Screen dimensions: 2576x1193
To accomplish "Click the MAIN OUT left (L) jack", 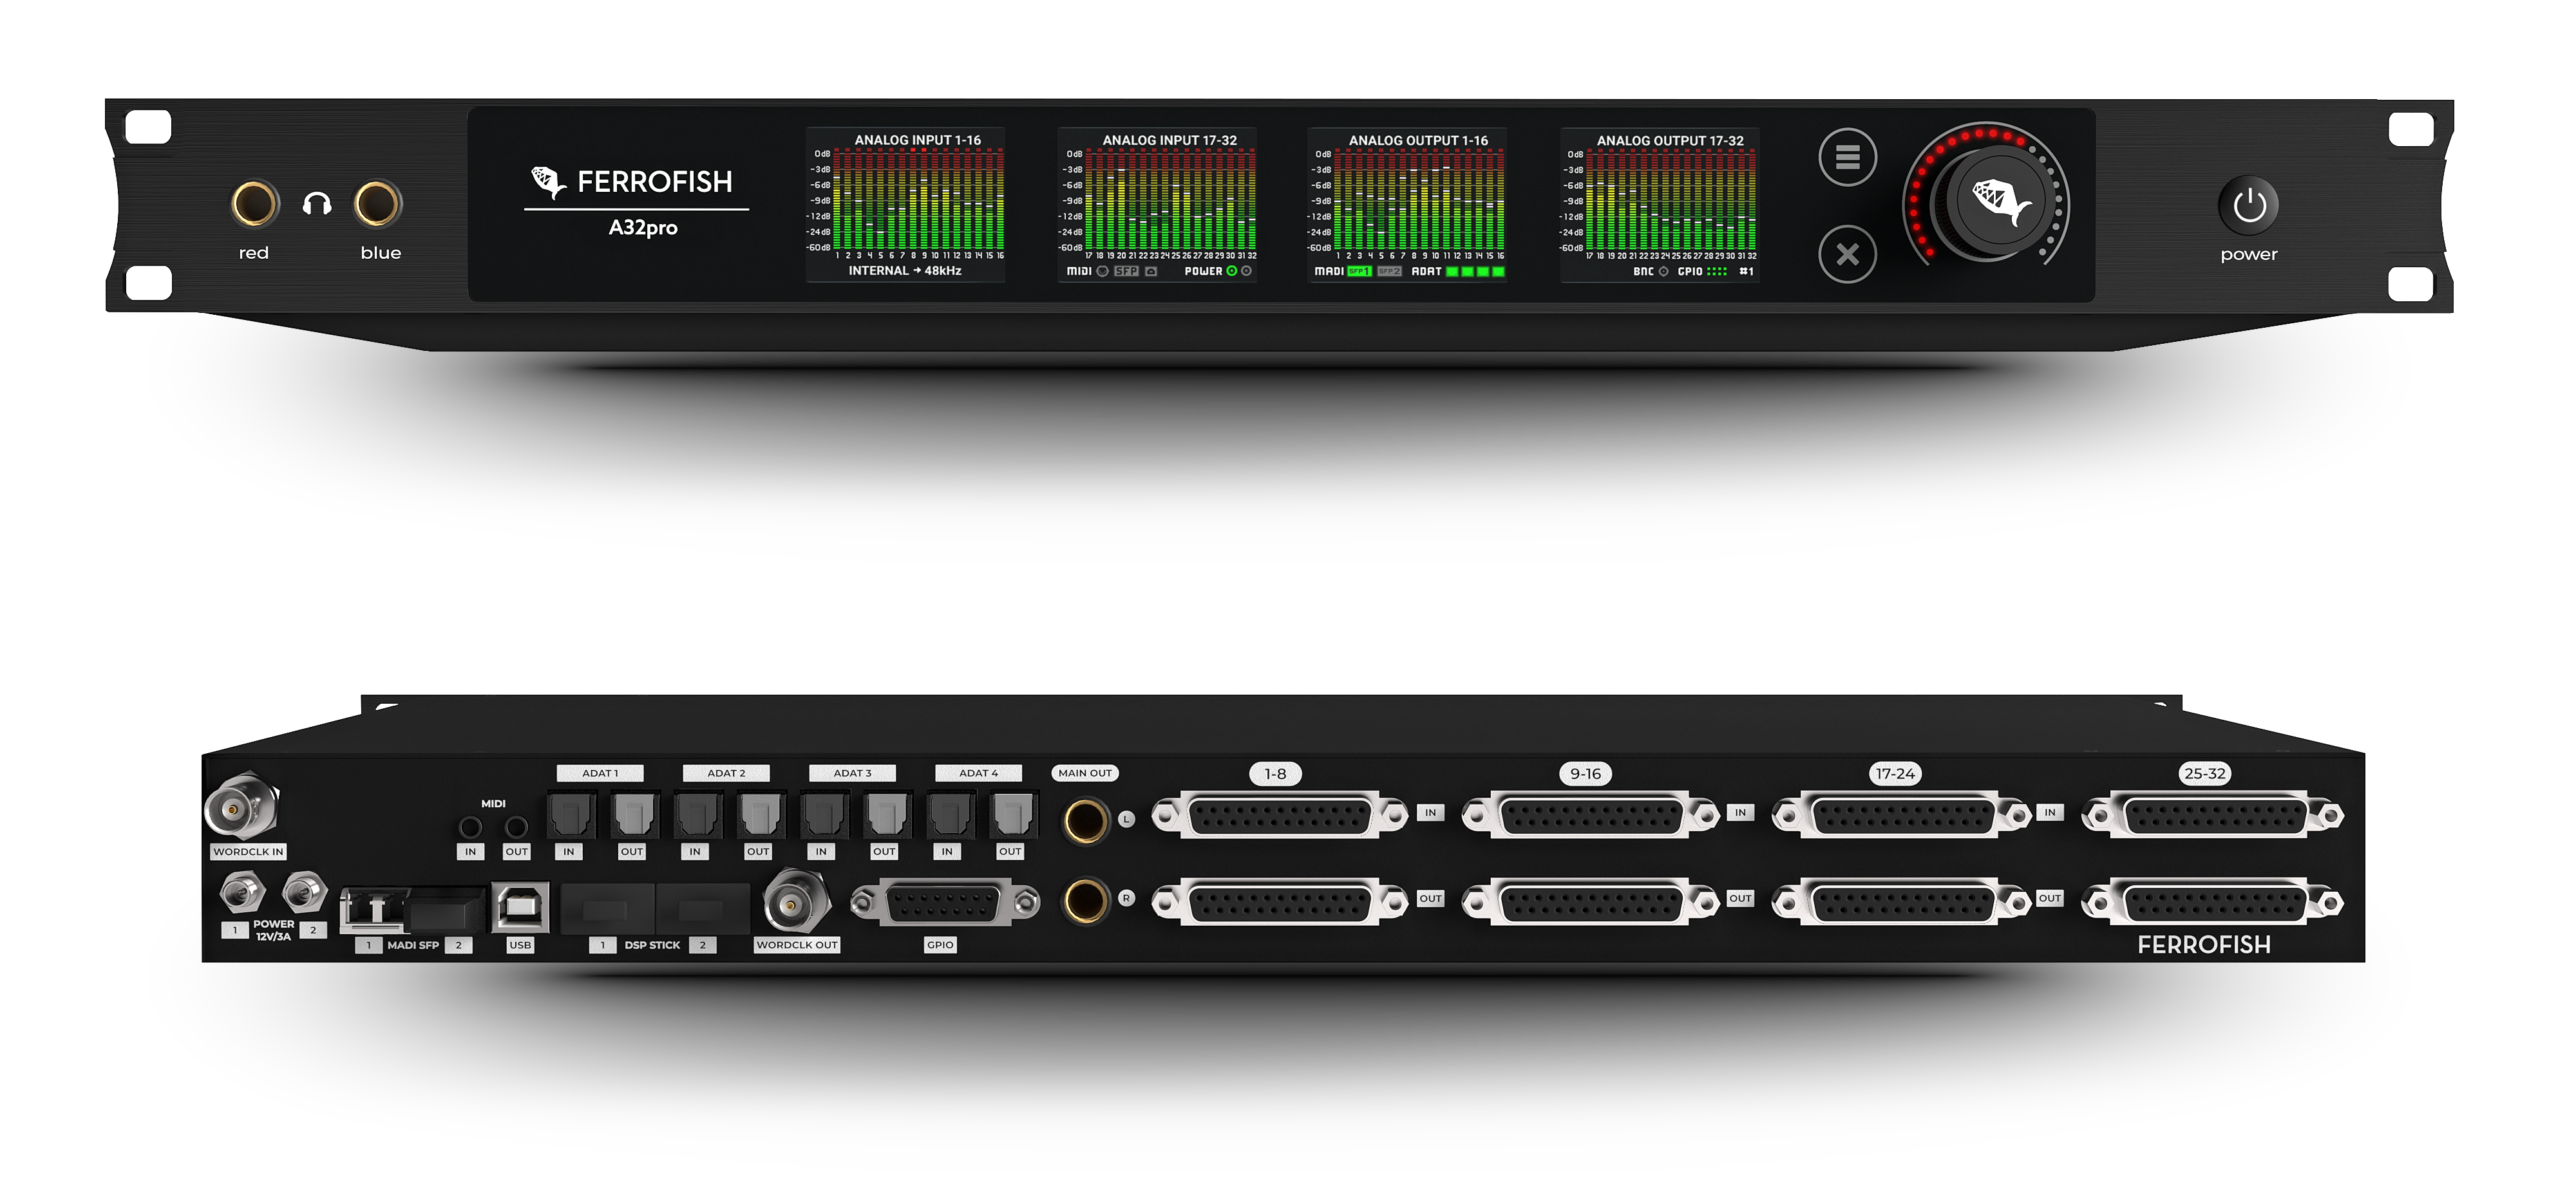I will [x=1085, y=821].
